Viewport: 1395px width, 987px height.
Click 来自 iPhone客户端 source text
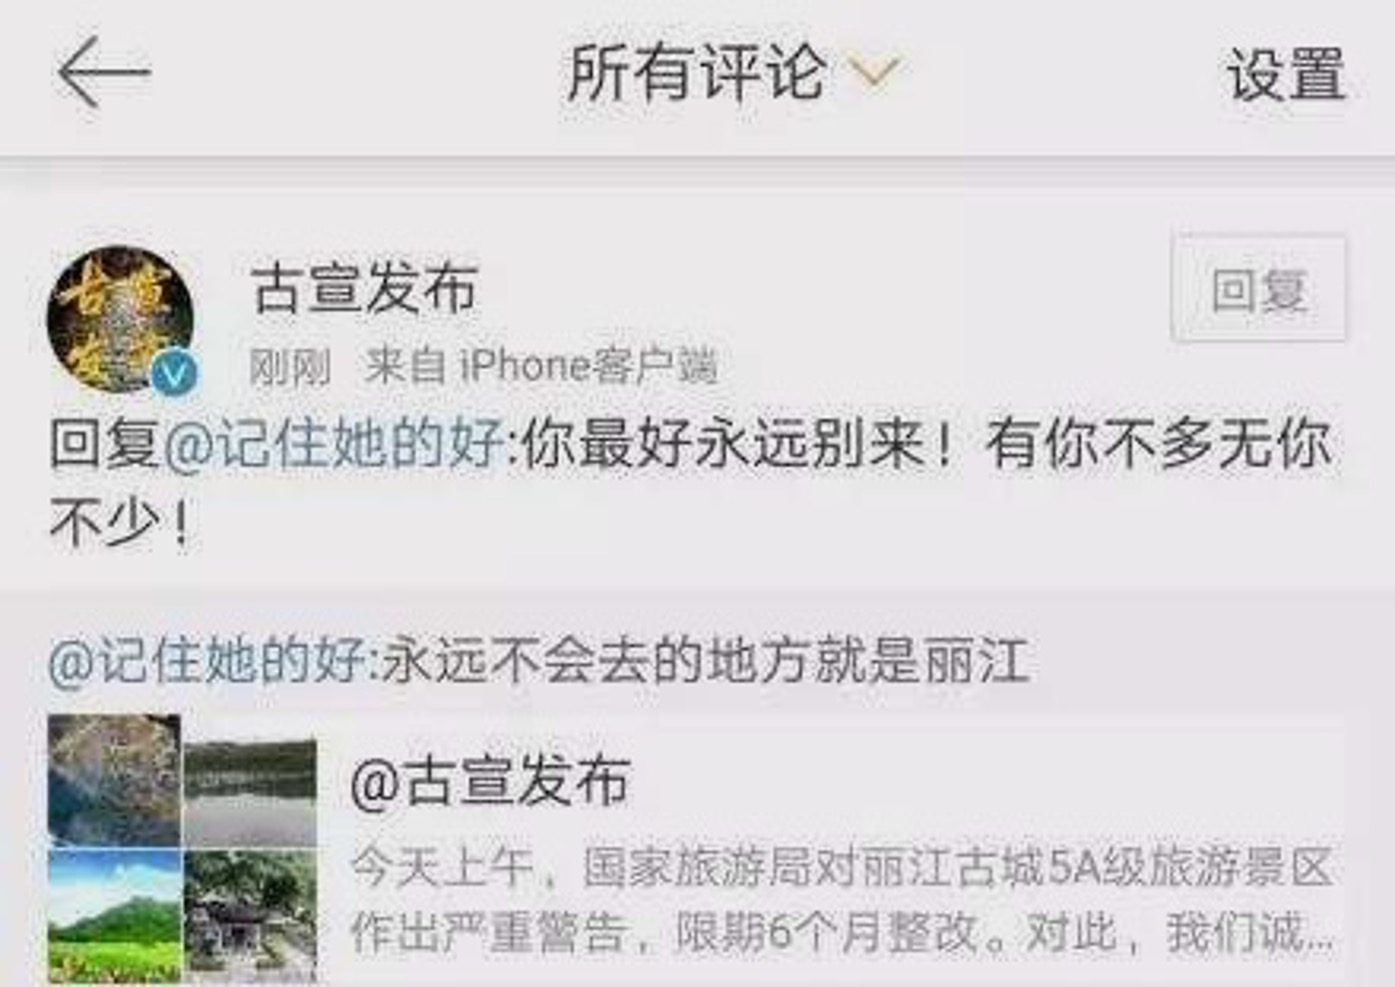541,366
